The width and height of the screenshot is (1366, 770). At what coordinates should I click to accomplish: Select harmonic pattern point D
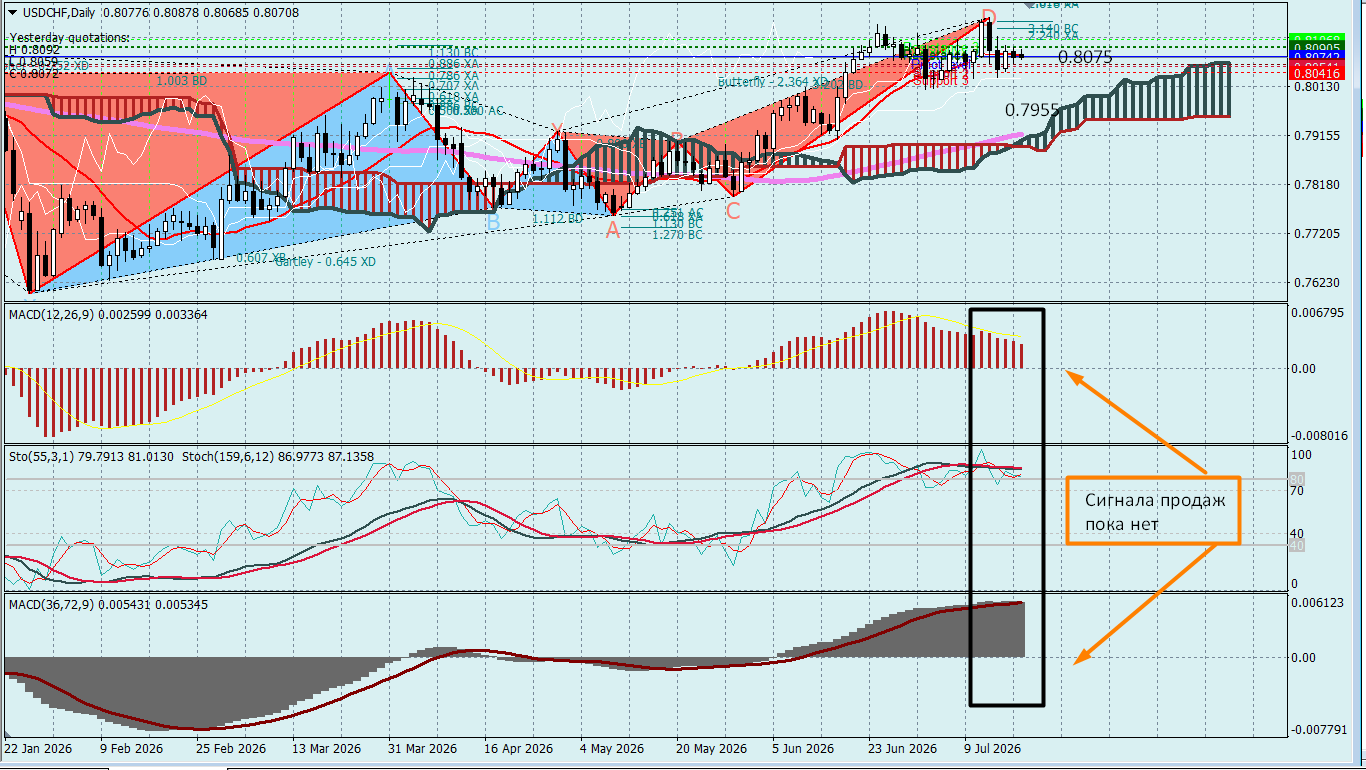(988, 17)
